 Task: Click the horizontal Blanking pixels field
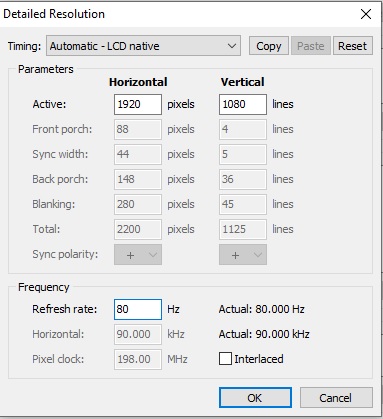[x=138, y=204]
